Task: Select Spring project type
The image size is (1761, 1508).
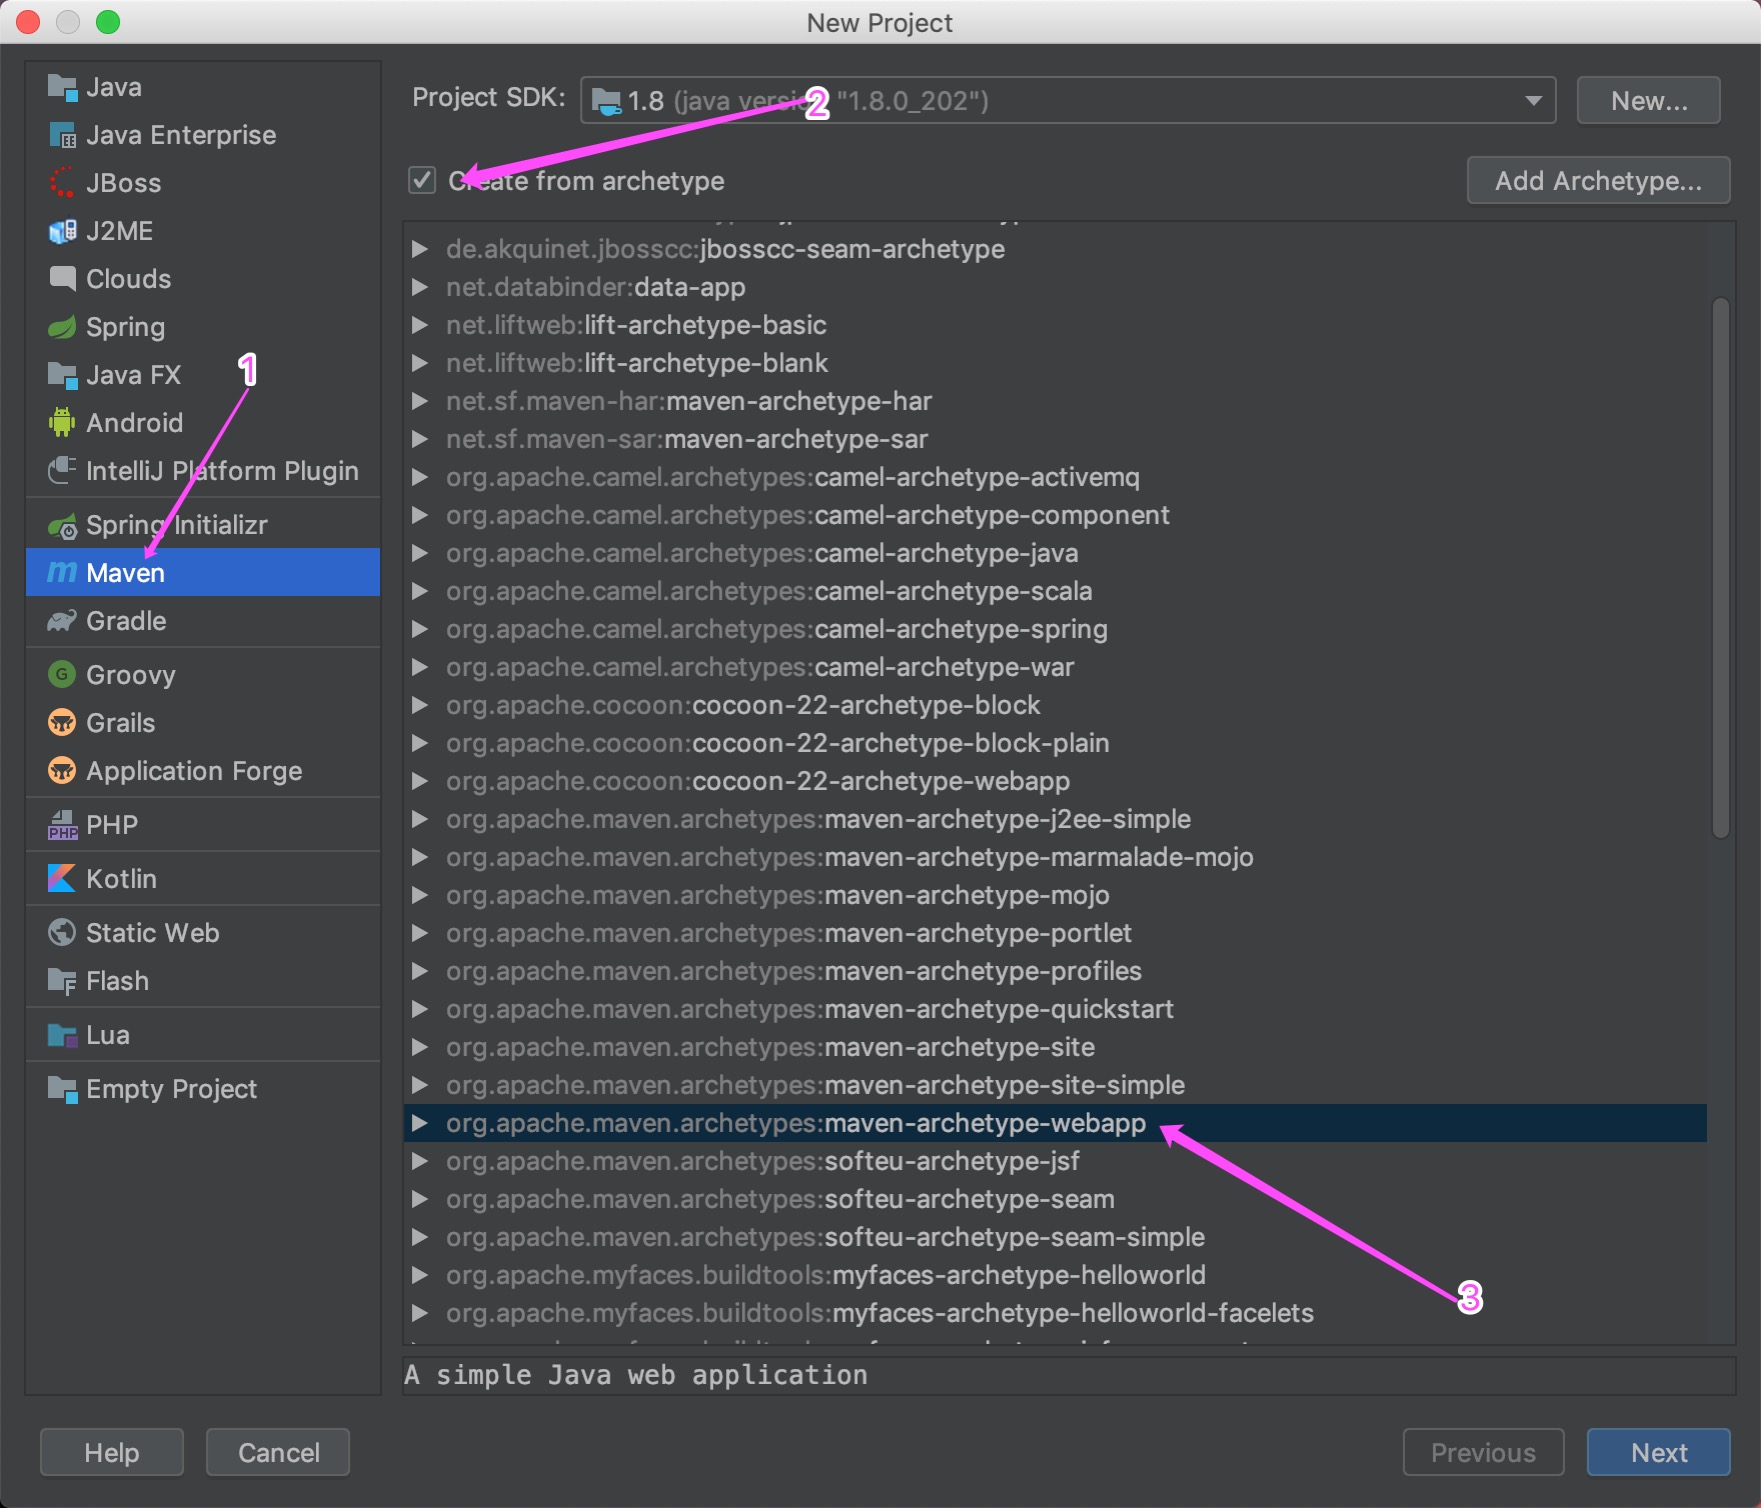Action: (x=203, y=327)
